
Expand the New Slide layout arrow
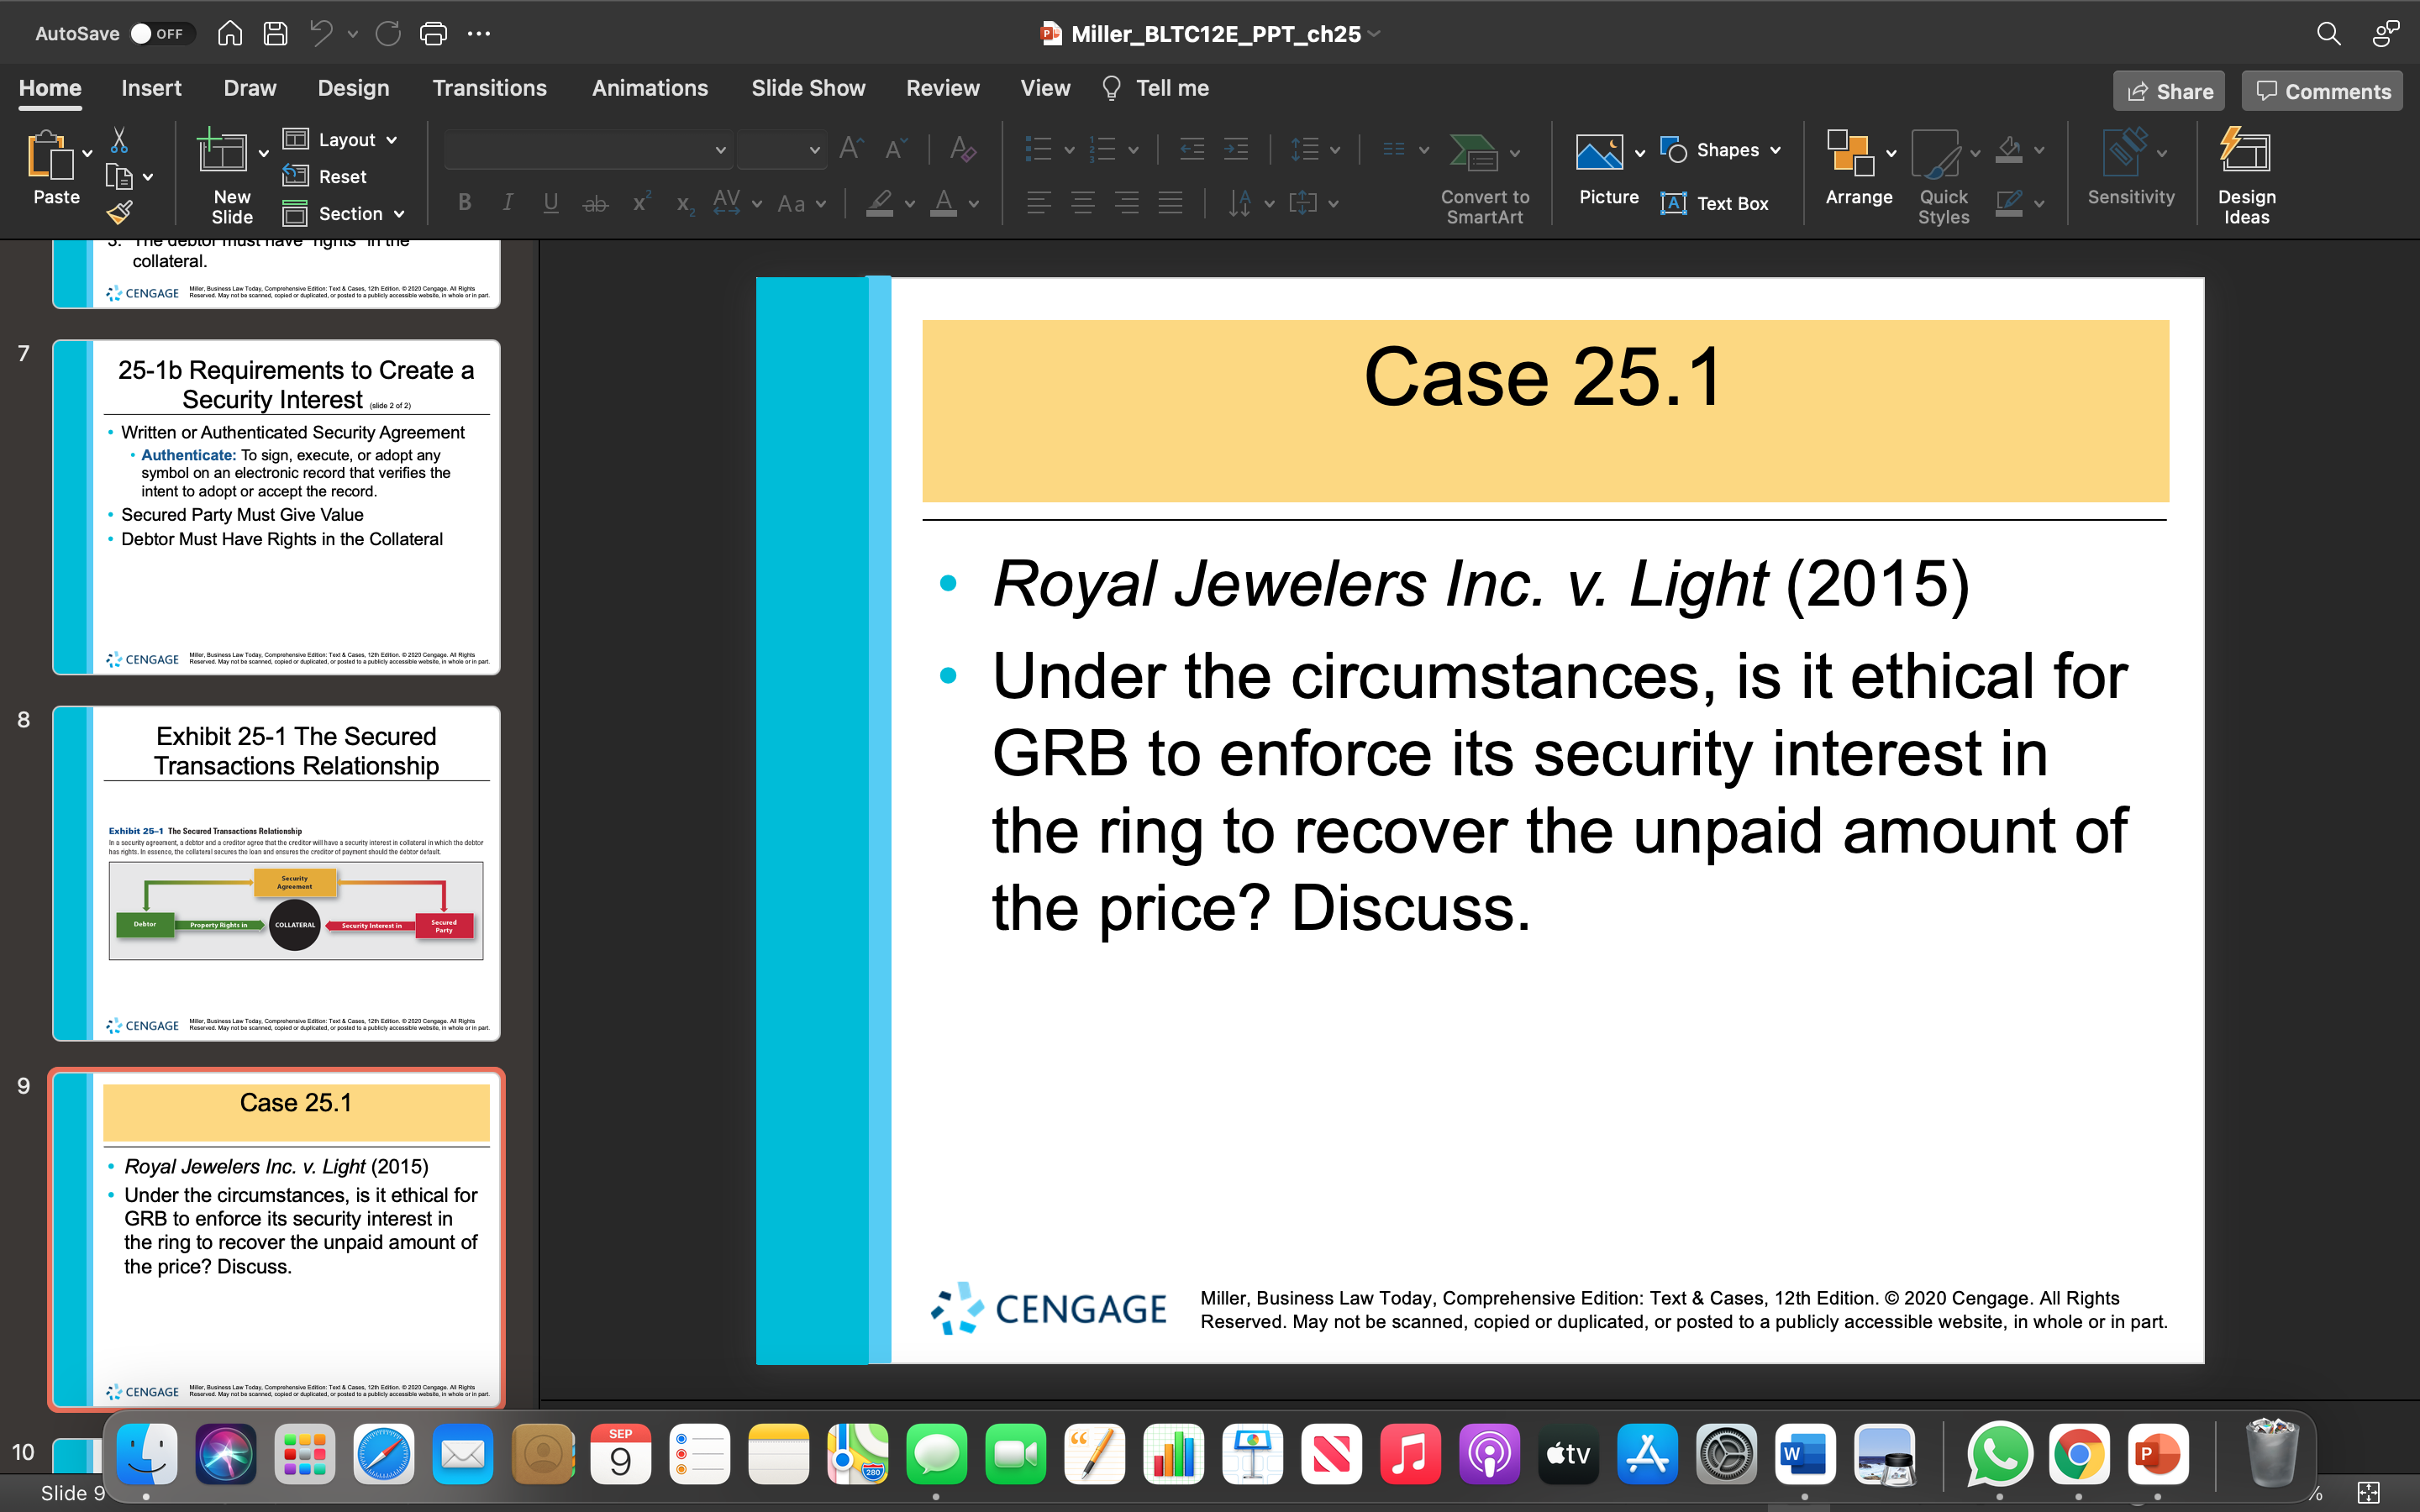[264, 153]
